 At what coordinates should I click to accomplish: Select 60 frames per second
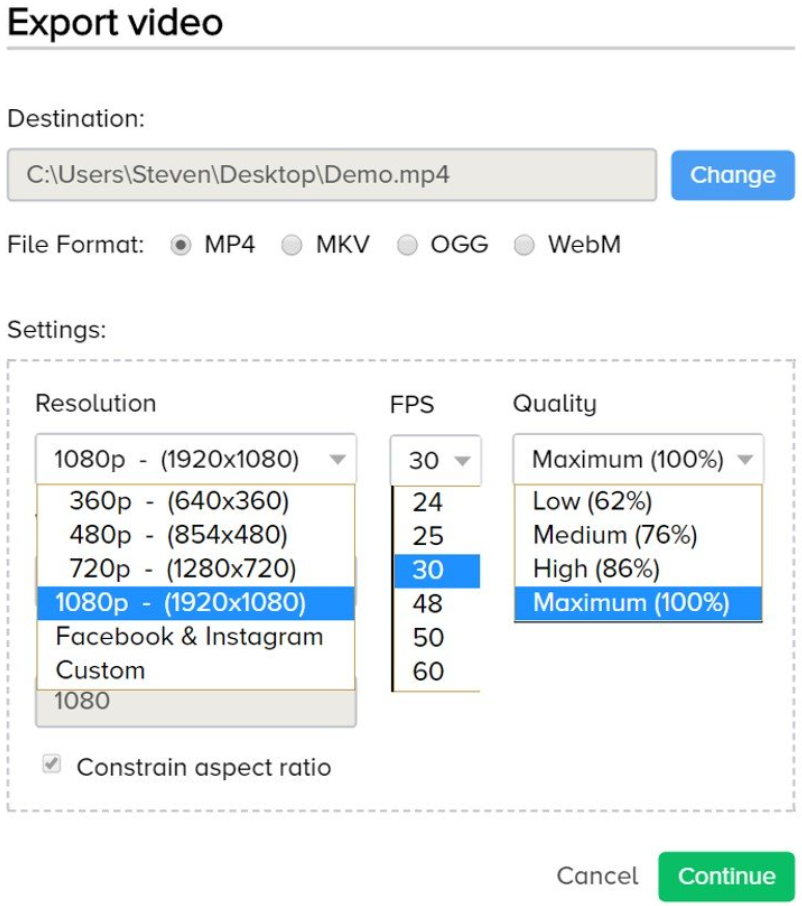(437, 671)
